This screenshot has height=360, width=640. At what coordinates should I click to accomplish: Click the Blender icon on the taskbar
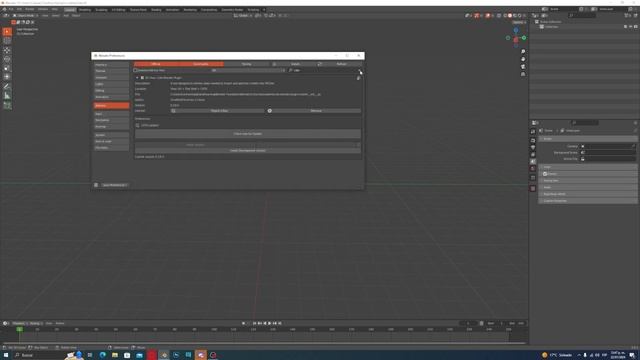click(x=164, y=355)
